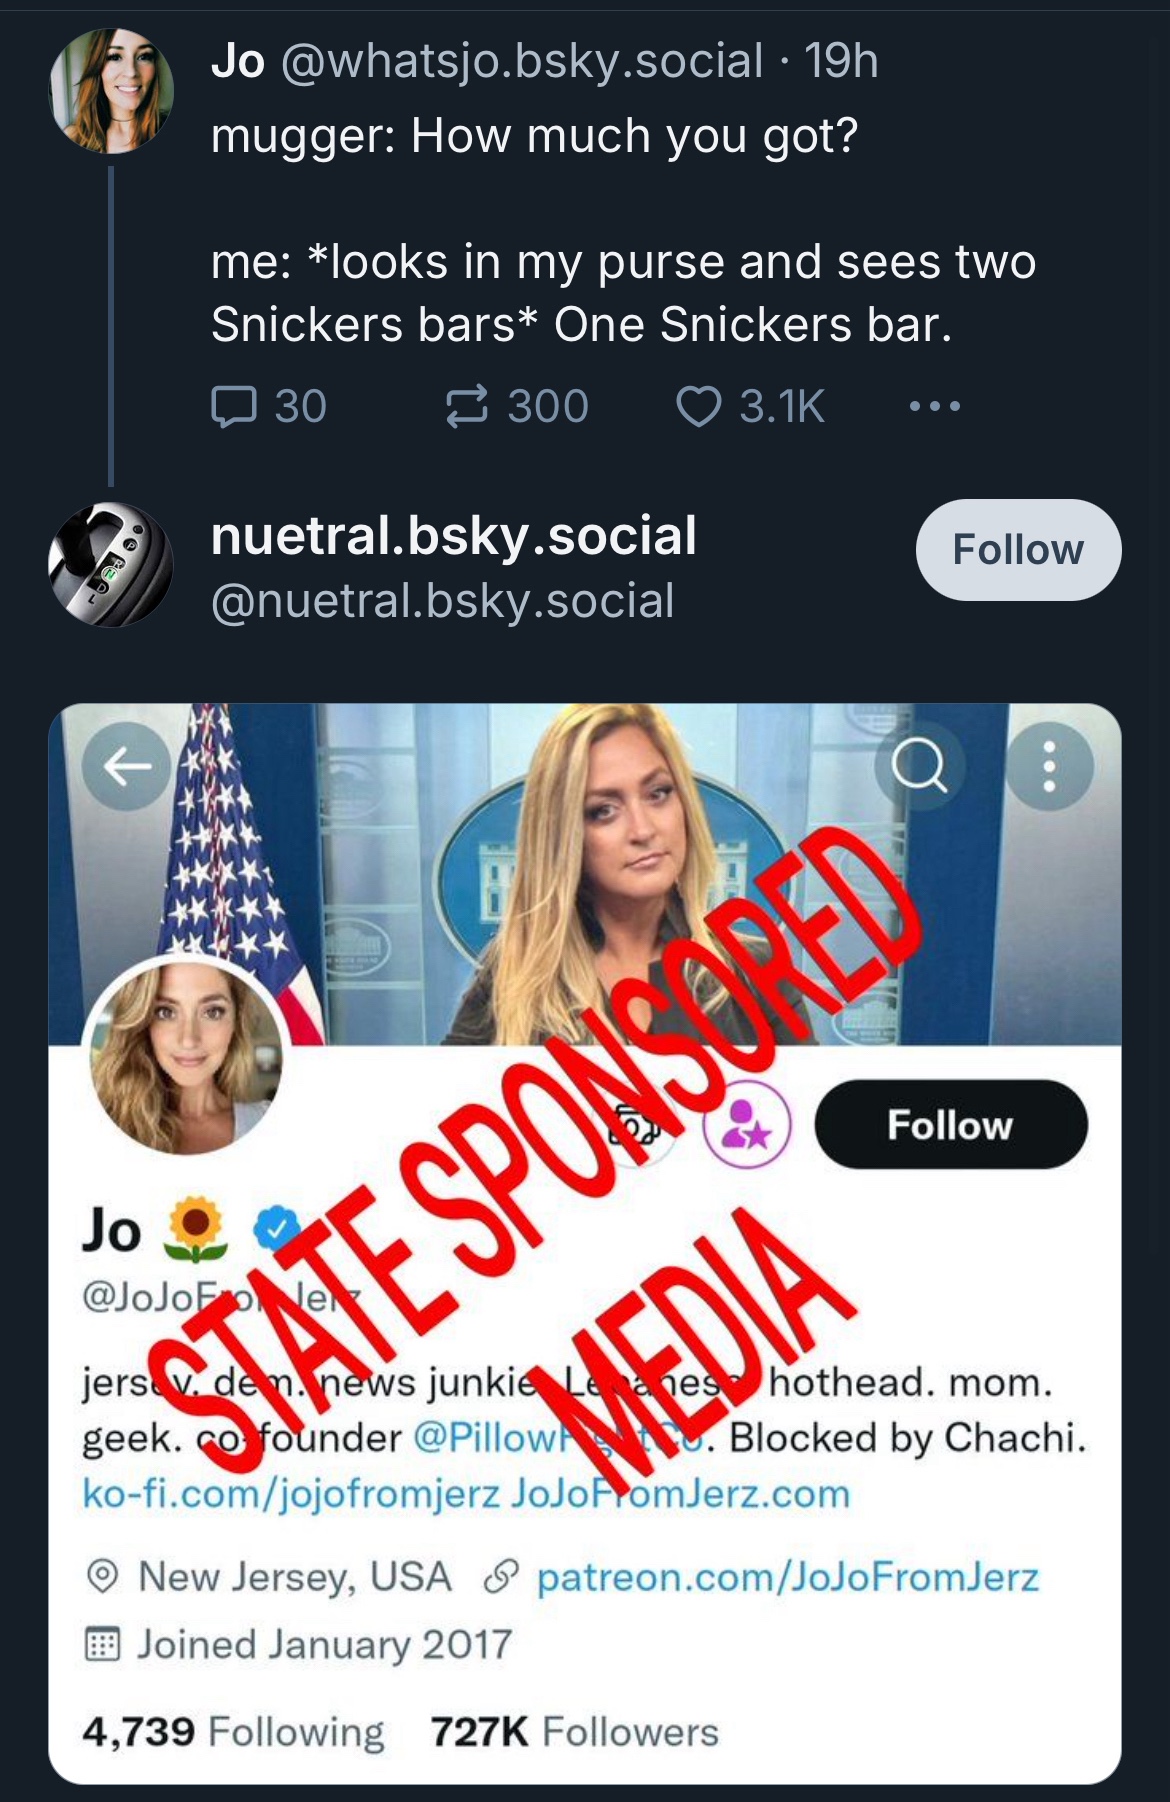This screenshot has height=1802, width=1170.
Task: Click the back arrow on the embedded profile
Action: (x=127, y=767)
